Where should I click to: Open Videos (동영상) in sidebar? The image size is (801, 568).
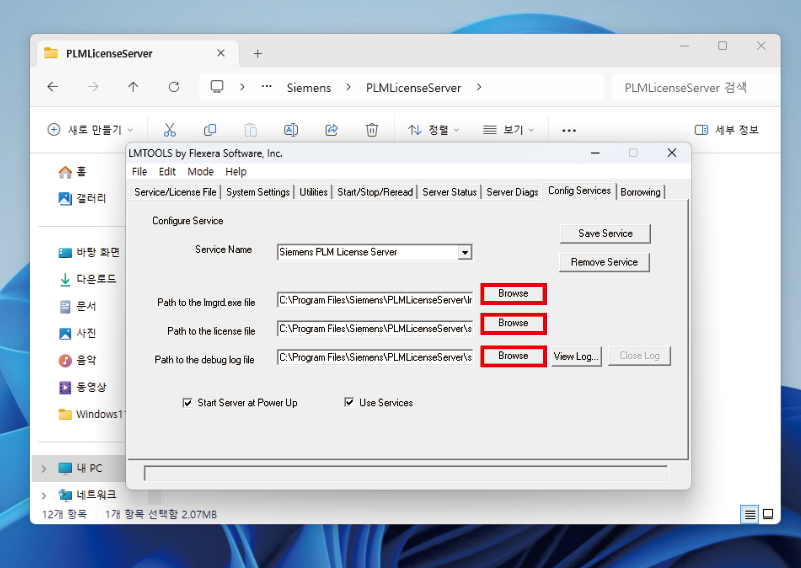coord(82,387)
